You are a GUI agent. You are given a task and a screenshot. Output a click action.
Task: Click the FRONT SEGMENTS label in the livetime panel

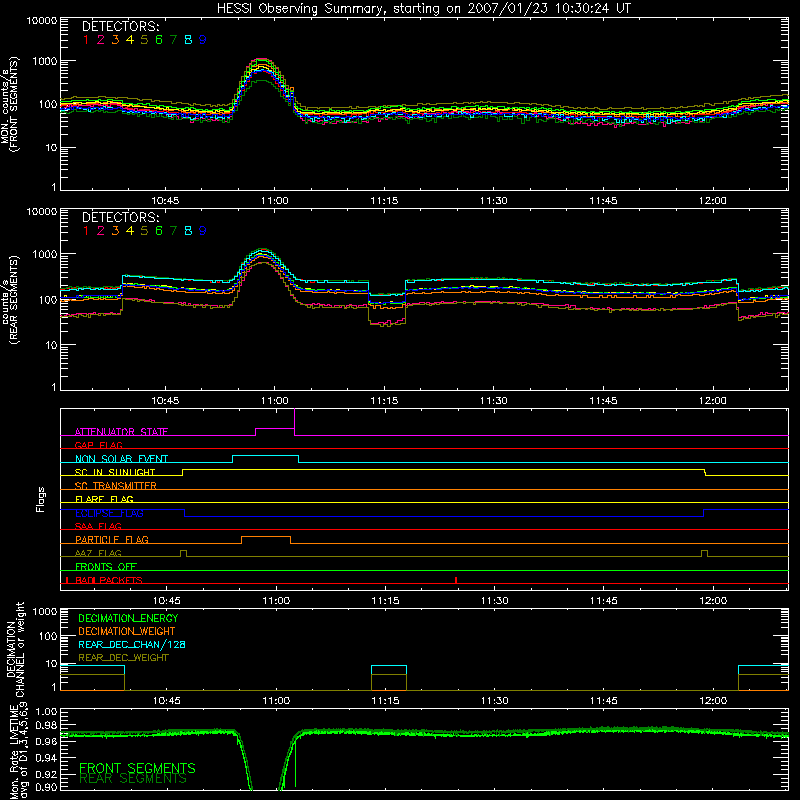tap(137, 768)
